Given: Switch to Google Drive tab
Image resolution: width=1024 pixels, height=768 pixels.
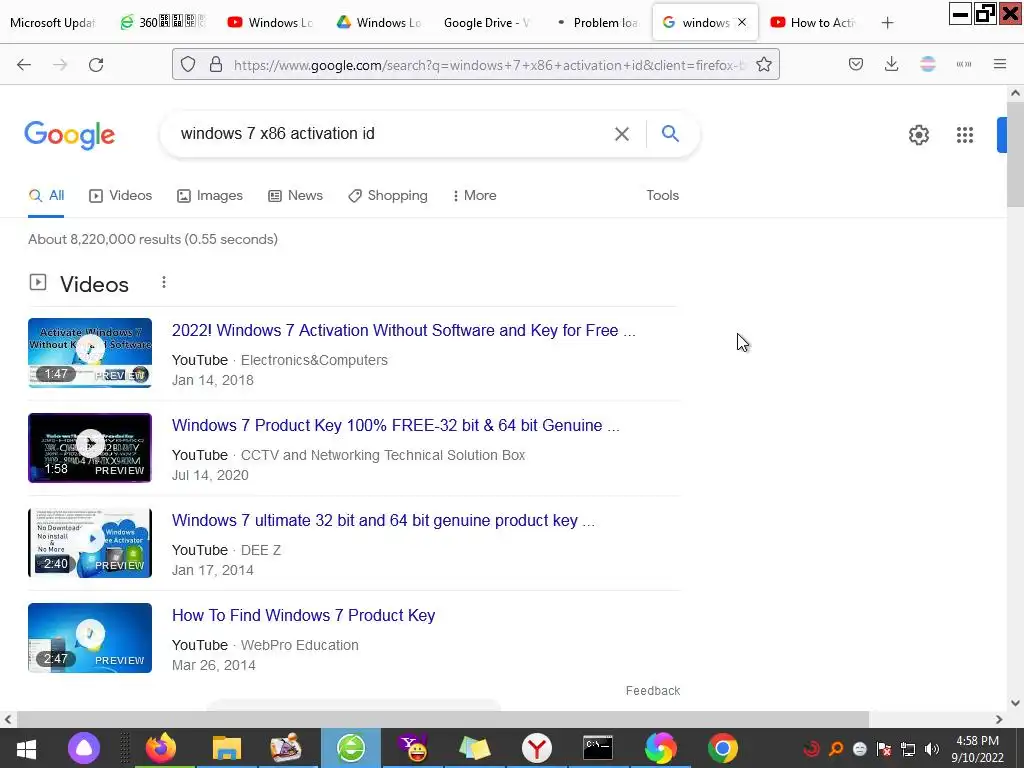Looking at the screenshot, I should [487, 23].
